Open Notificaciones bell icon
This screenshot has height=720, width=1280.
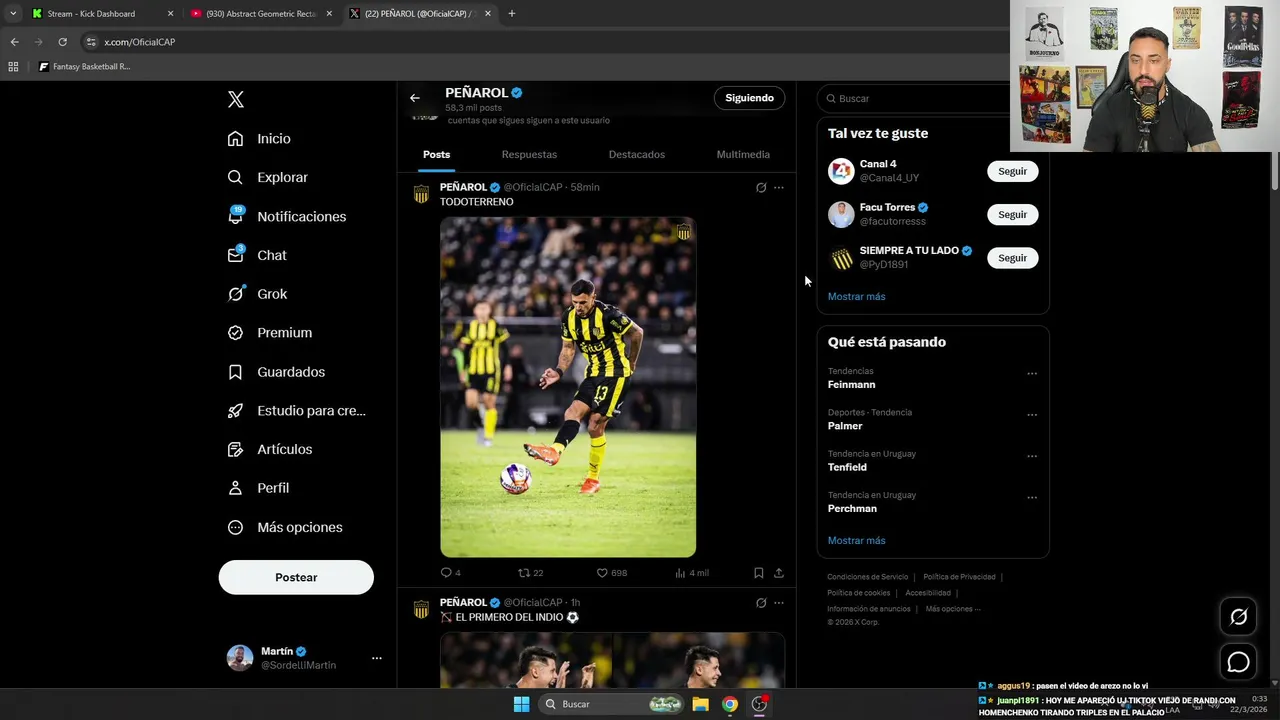(235, 216)
